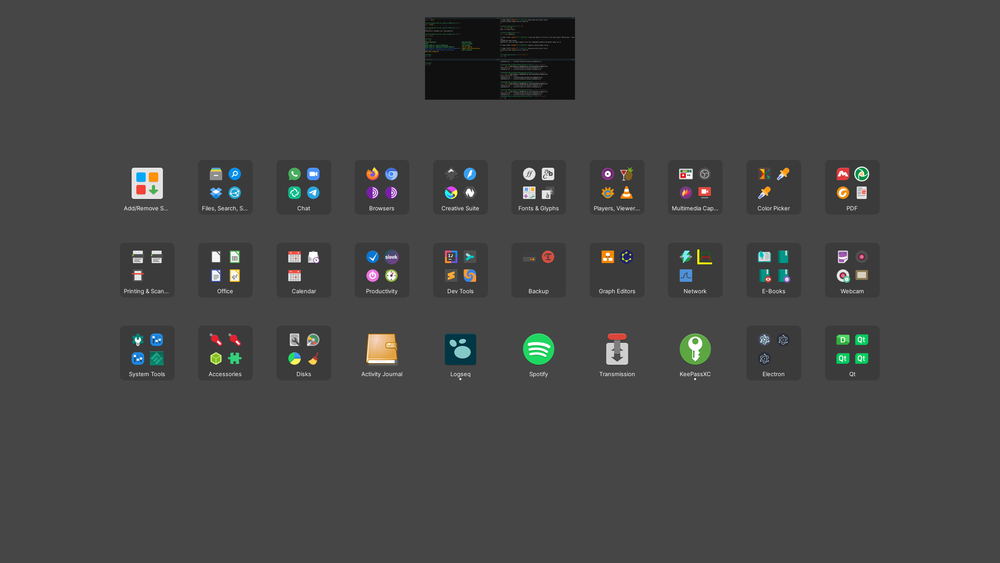Open the Qt folder
Image resolution: width=1000 pixels, height=563 pixels.
coord(852,353)
